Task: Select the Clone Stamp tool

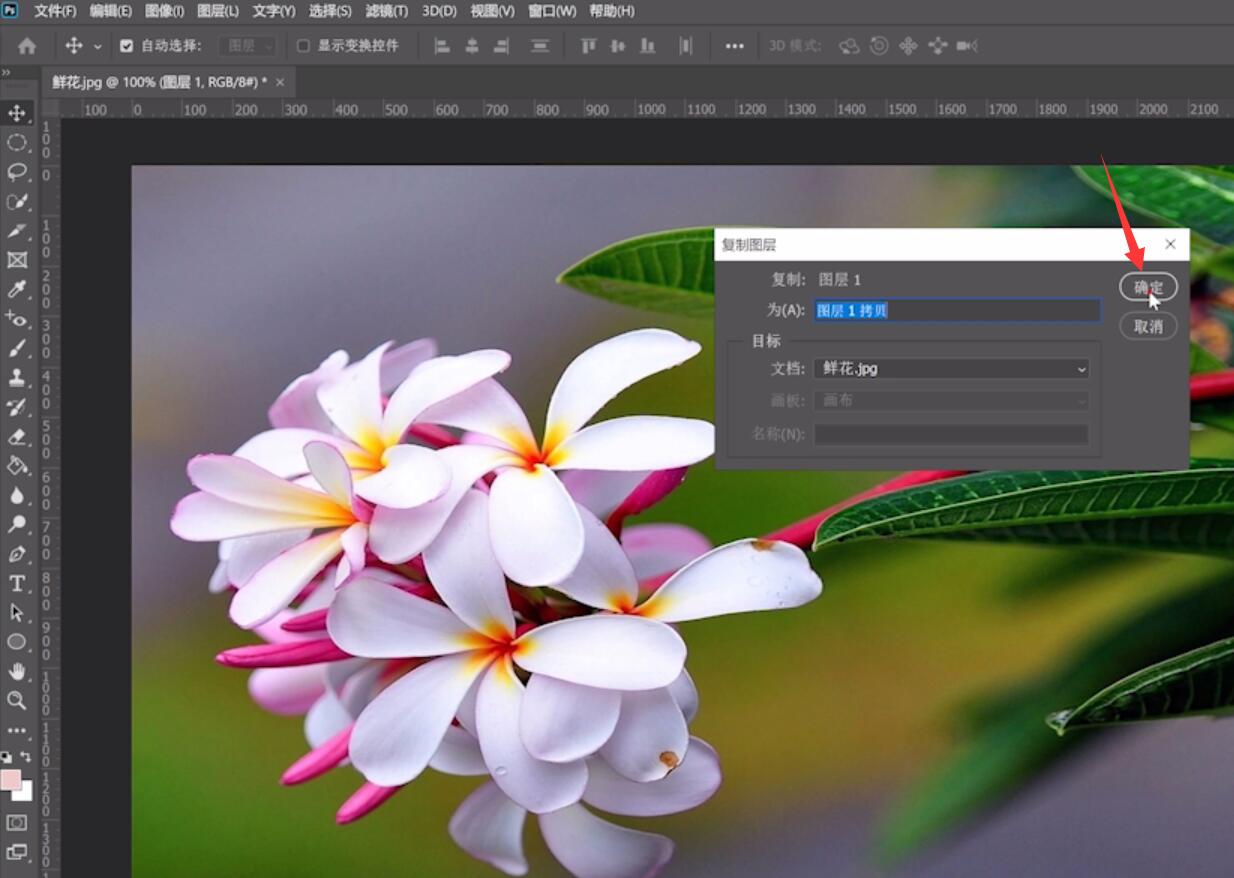Action: click(17, 378)
